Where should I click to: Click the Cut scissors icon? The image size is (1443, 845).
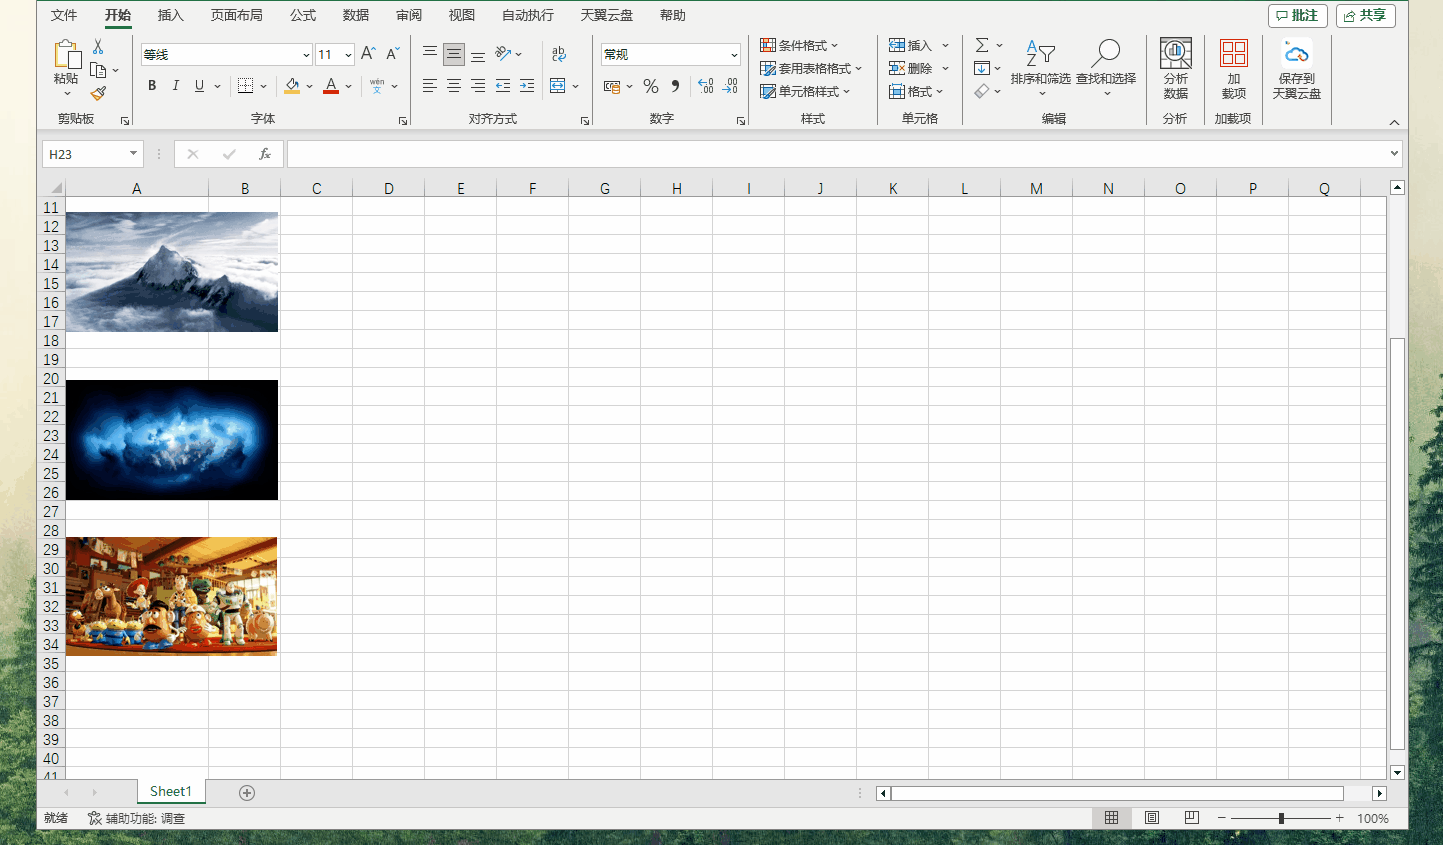98,47
